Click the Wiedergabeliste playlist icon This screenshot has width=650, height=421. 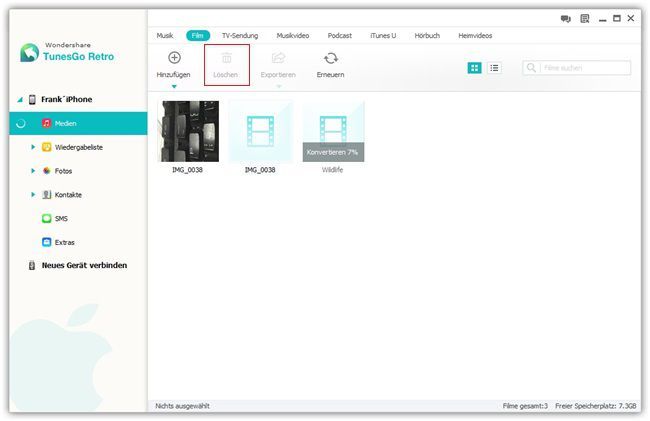click(x=46, y=147)
